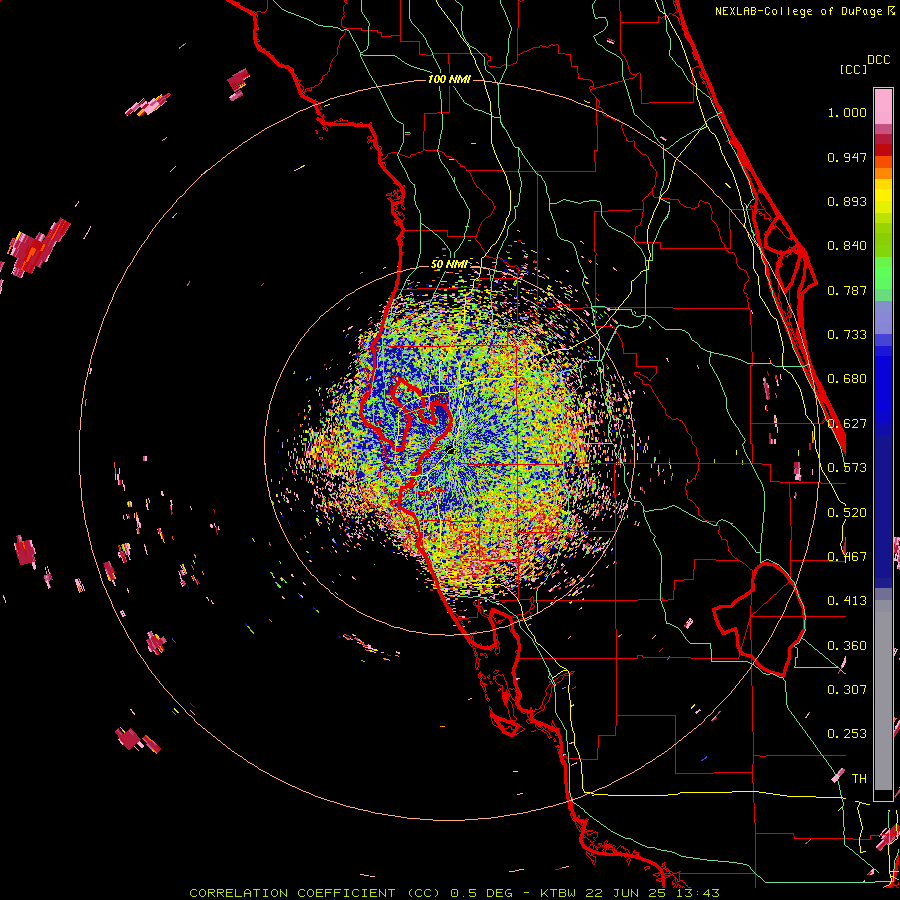Select the 1.000 value on the scale
The image size is (900, 900).
pyautogui.click(x=847, y=112)
